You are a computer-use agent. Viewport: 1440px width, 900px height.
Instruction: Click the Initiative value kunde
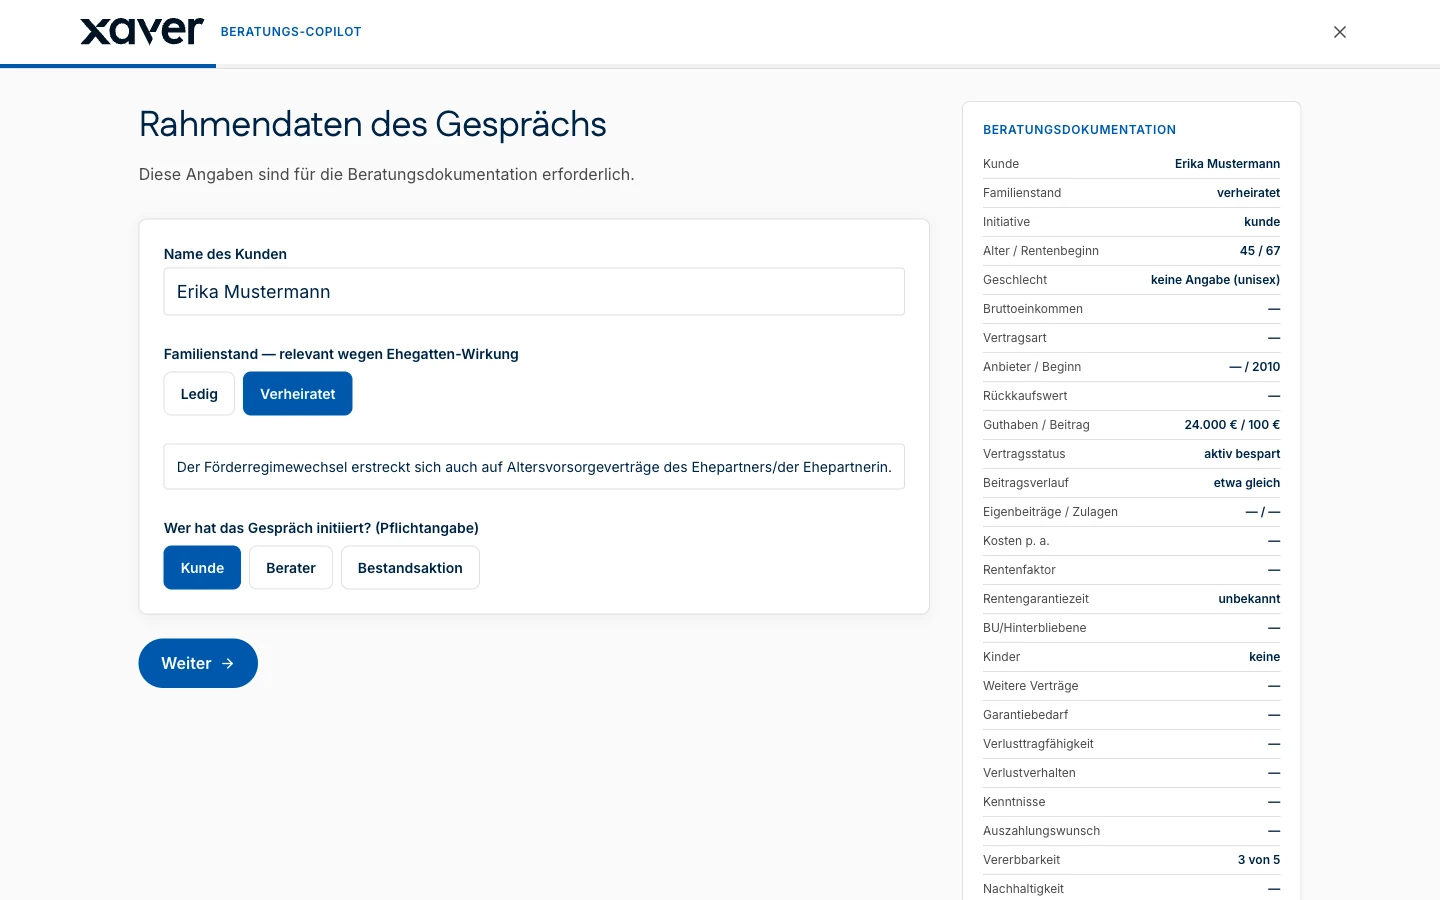point(1262,222)
